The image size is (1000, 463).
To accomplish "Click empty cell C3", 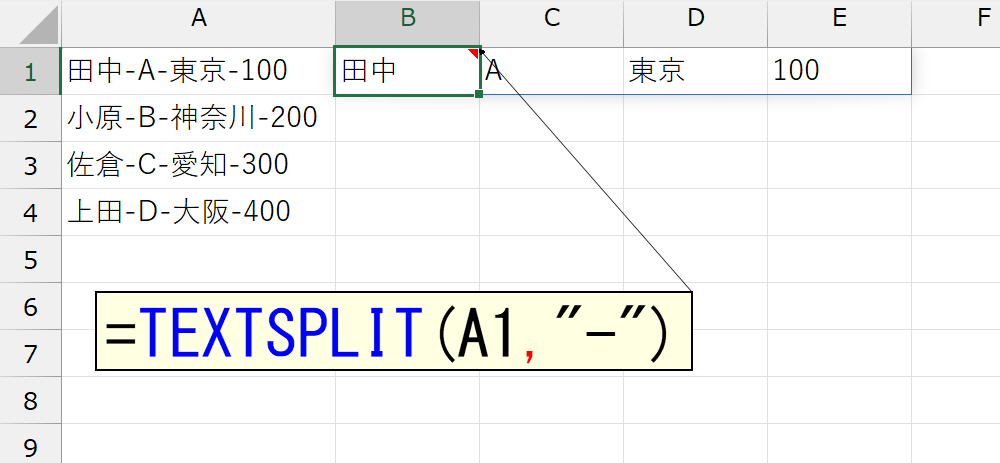I will point(552,165).
